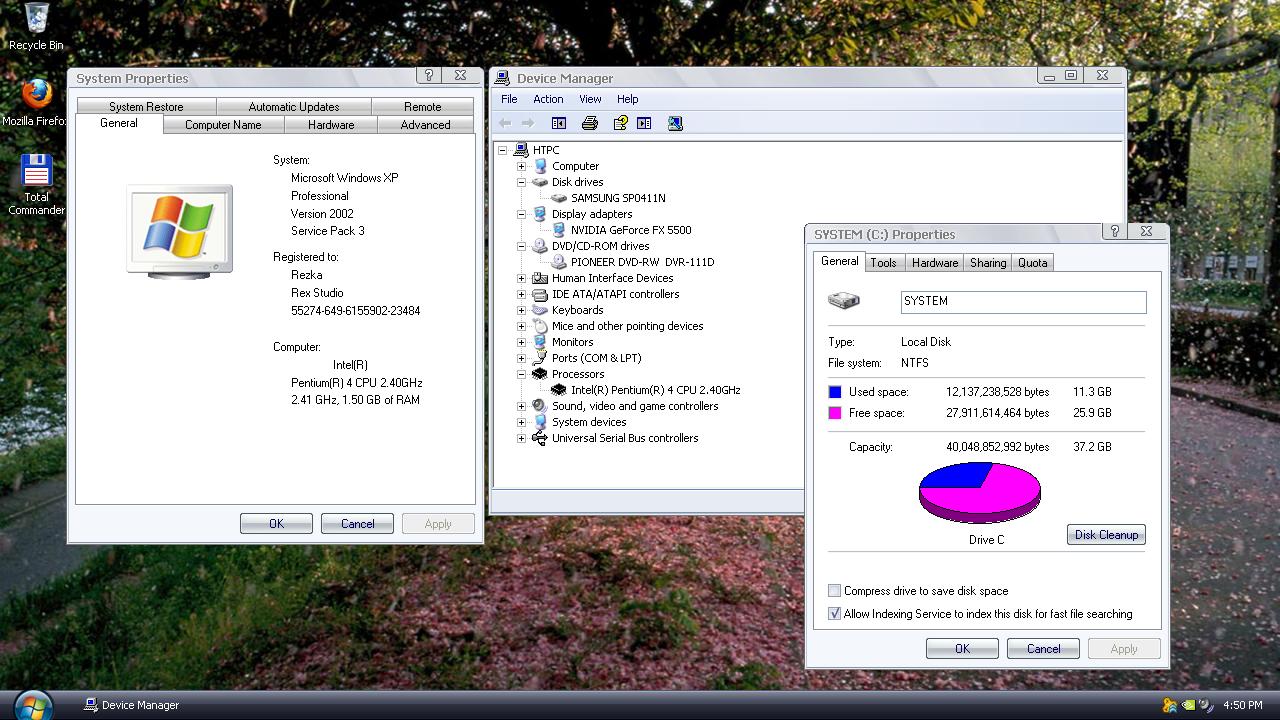Open the Help menu

[627, 99]
